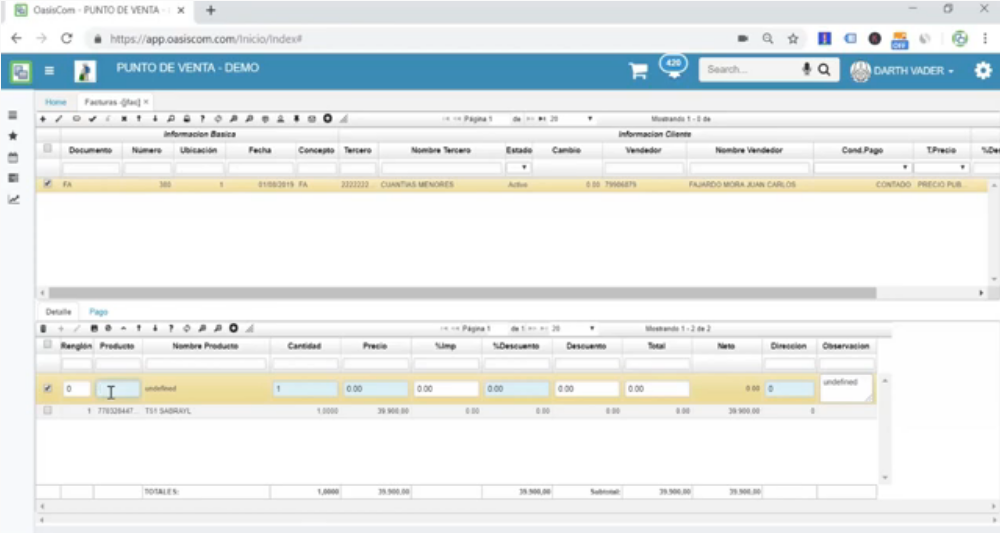Image resolution: width=1000 pixels, height=533 pixels.
Task: Click the Producto input field in edited row
Action: pyautogui.click(x=118, y=389)
